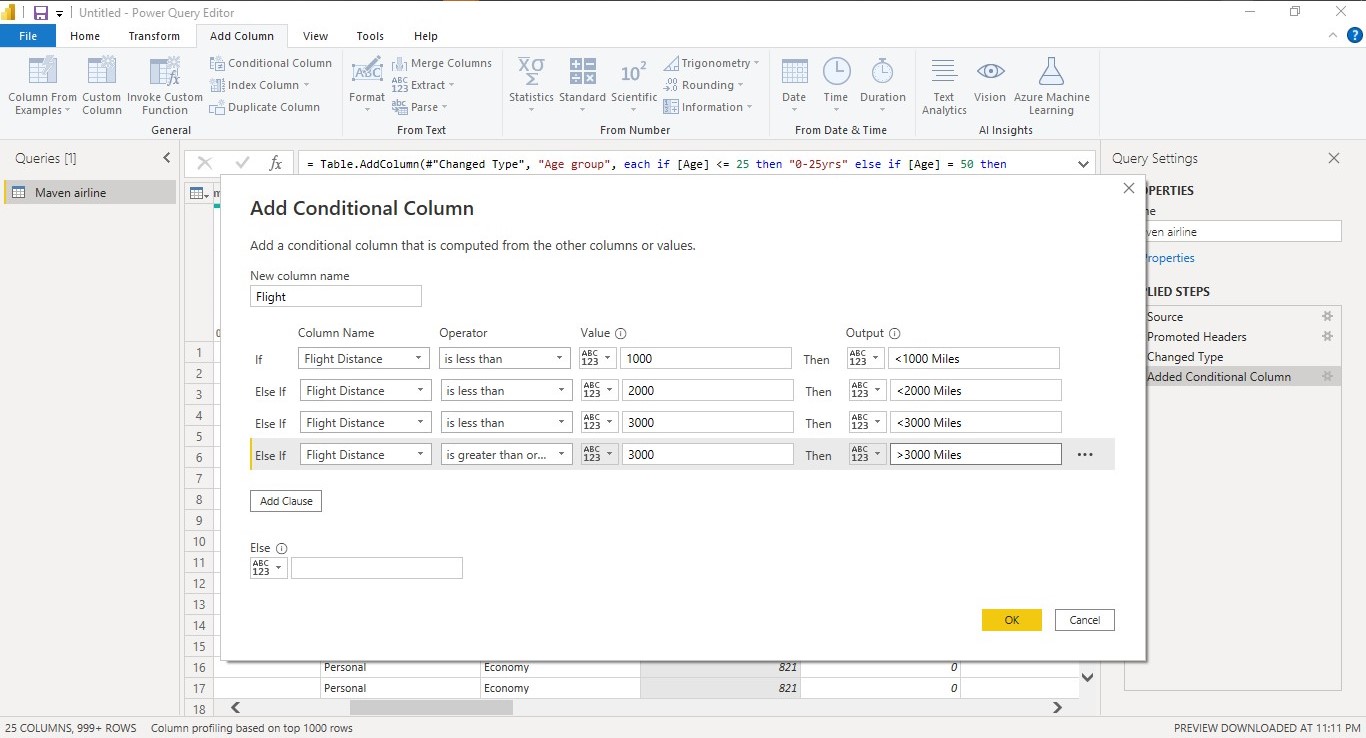Open the File tab
This screenshot has width=1366, height=738.
pyautogui.click(x=28, y=36)
